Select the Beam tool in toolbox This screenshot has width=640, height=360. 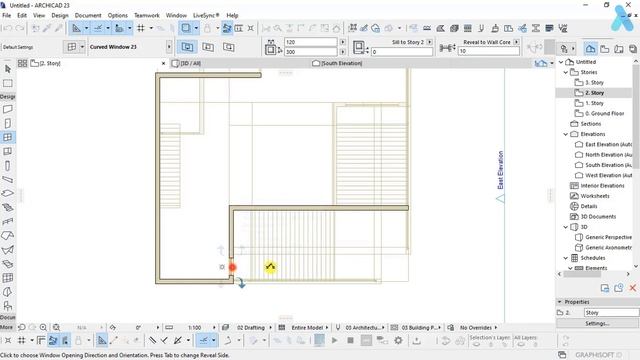(x=8, y=180)
